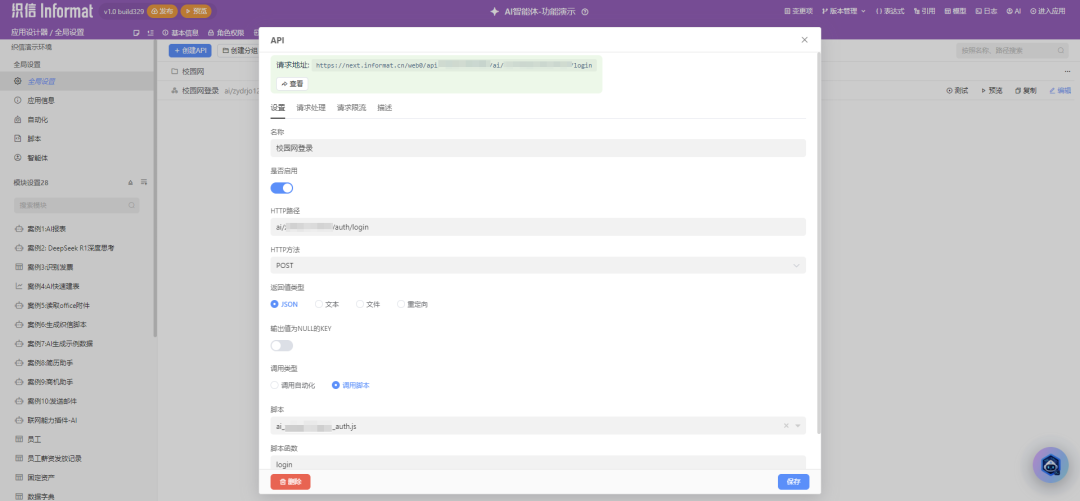Click the 名称 input field

[538, 148]
